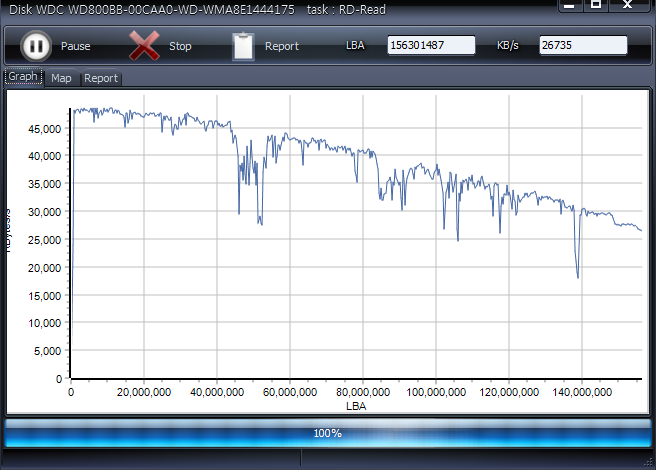Click the '120,000,000' x-axis label
This screenshot has height=470, width=656.
click(509, 392)
